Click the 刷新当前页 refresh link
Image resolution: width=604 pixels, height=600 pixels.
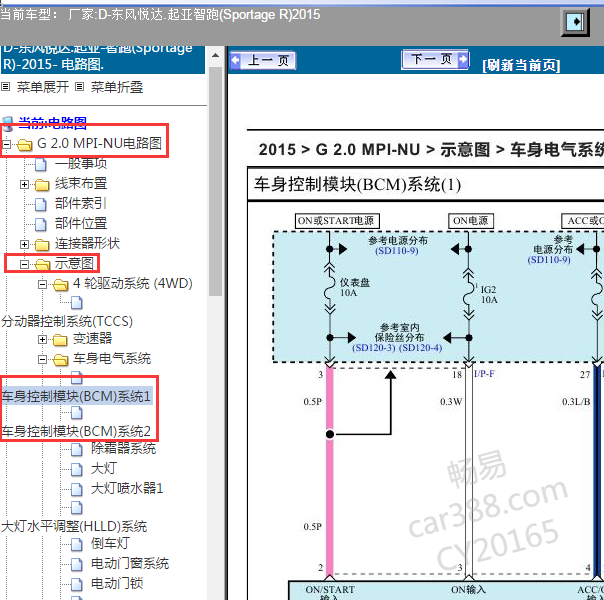click(x=521, y=65)
